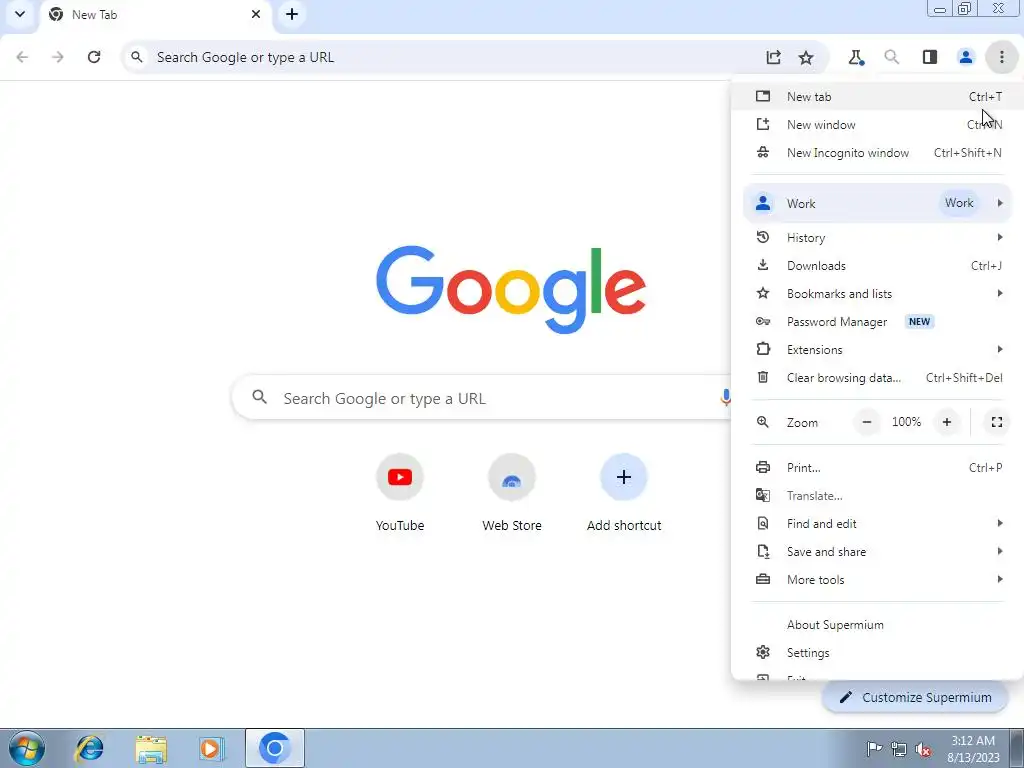The width and height of the screenshot is (1024, 768).
Task: Click the NEW badge beside Password Manager
Action: (919, 322)
